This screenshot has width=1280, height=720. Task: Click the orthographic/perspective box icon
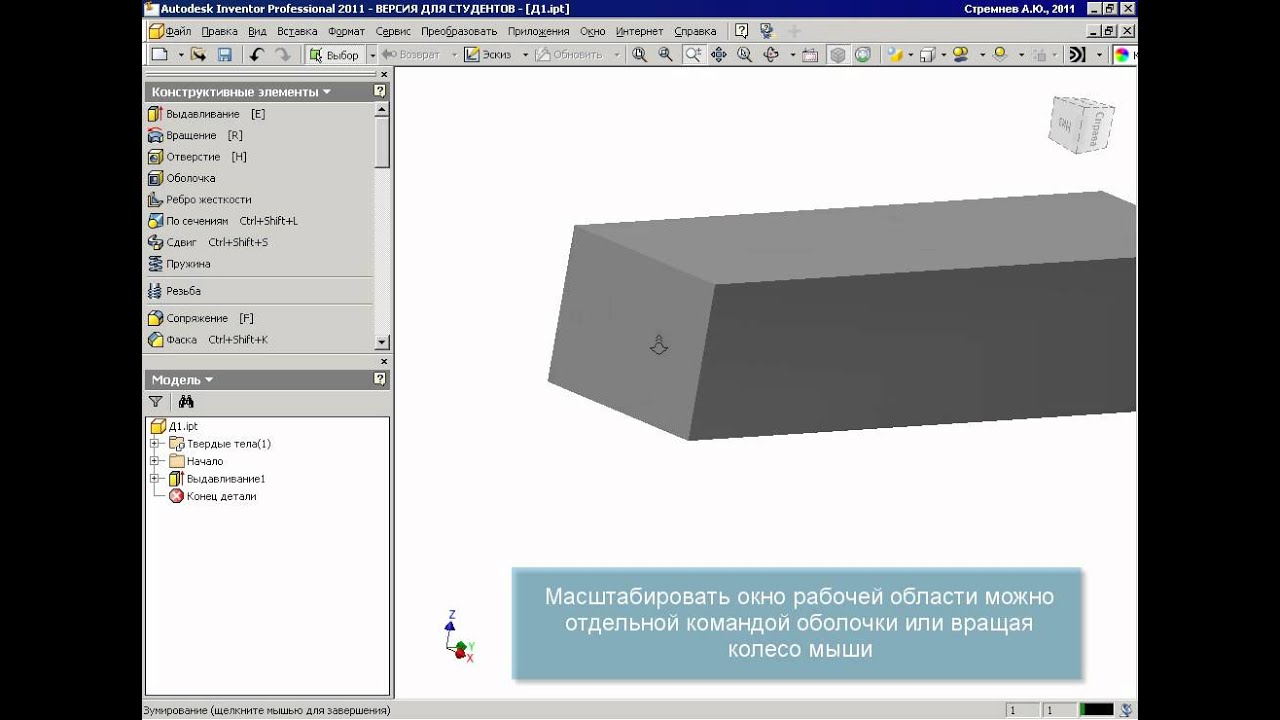point(928,55)
